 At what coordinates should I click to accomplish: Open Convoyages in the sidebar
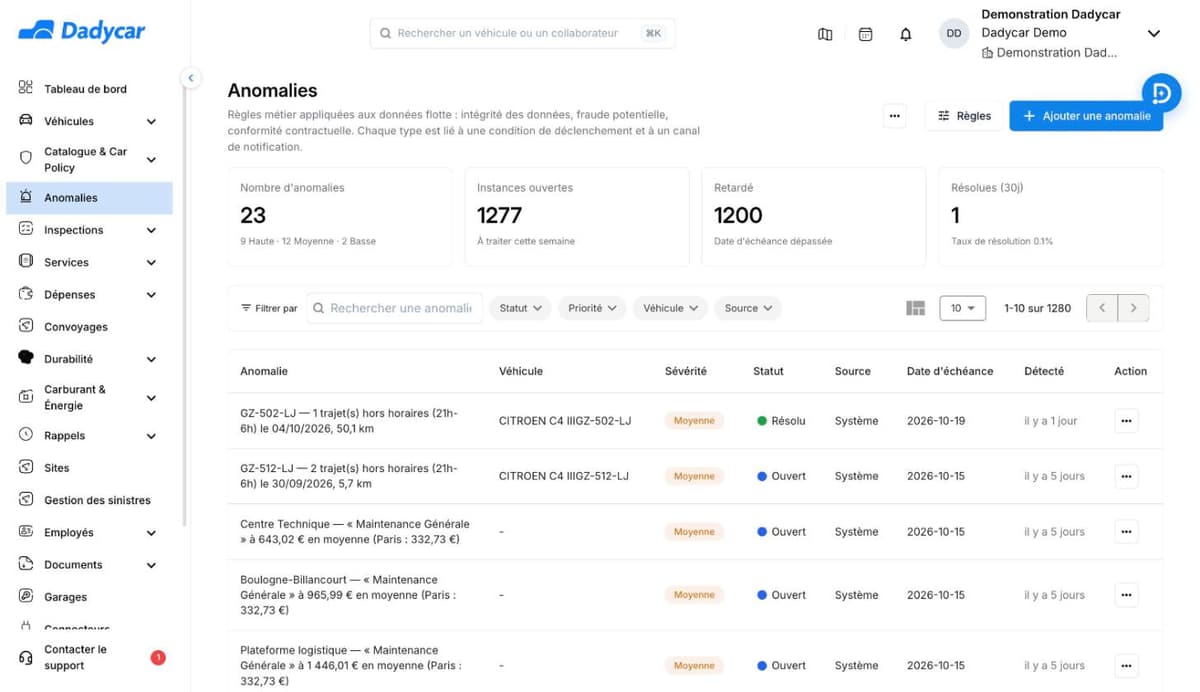pos(89,327)
